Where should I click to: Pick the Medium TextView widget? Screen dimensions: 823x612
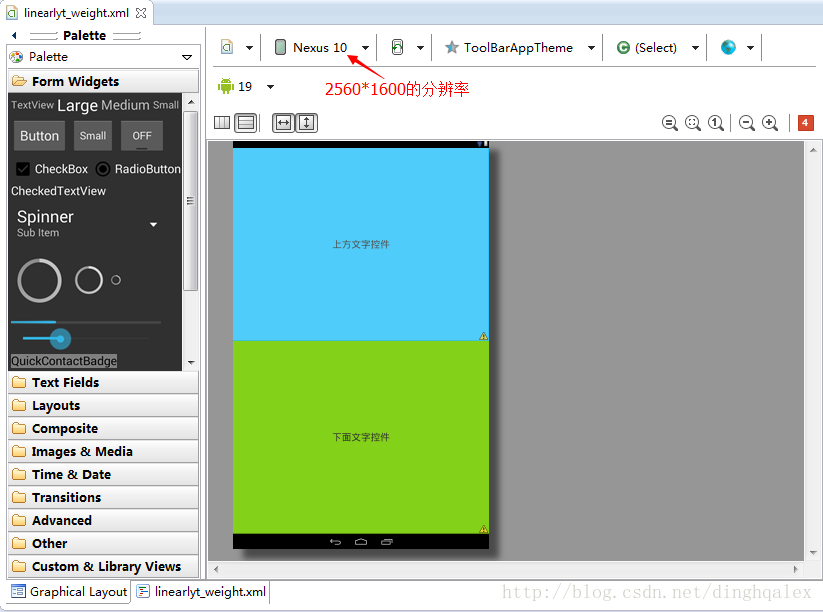point(125,105)
